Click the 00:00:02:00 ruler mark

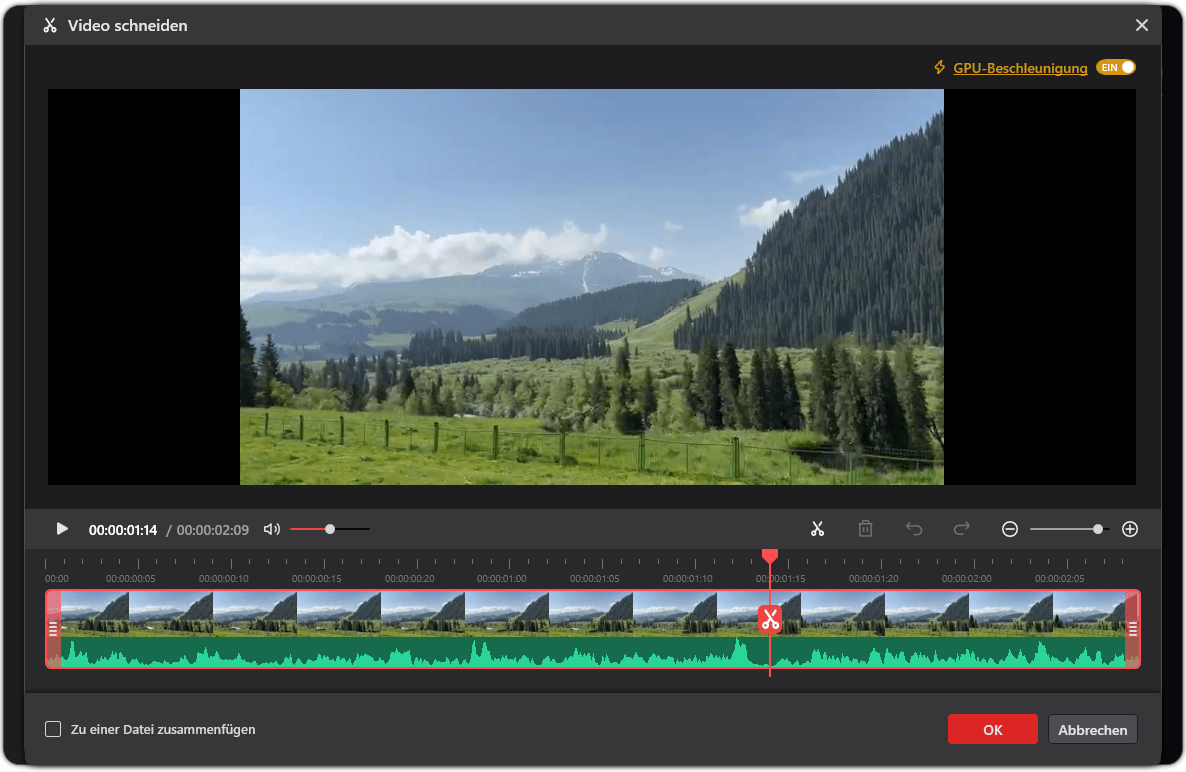967,578
